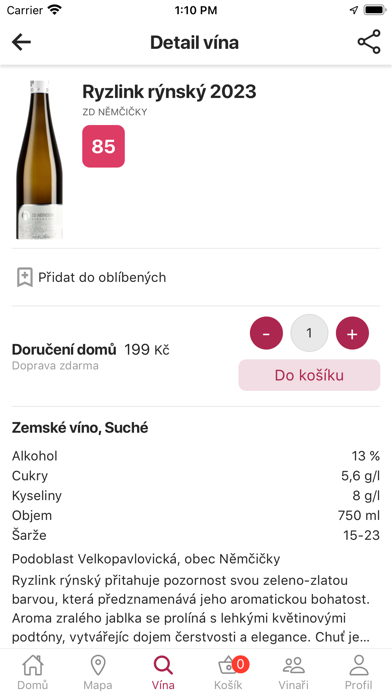Tap the 85 rating badge

click(103, 146)
